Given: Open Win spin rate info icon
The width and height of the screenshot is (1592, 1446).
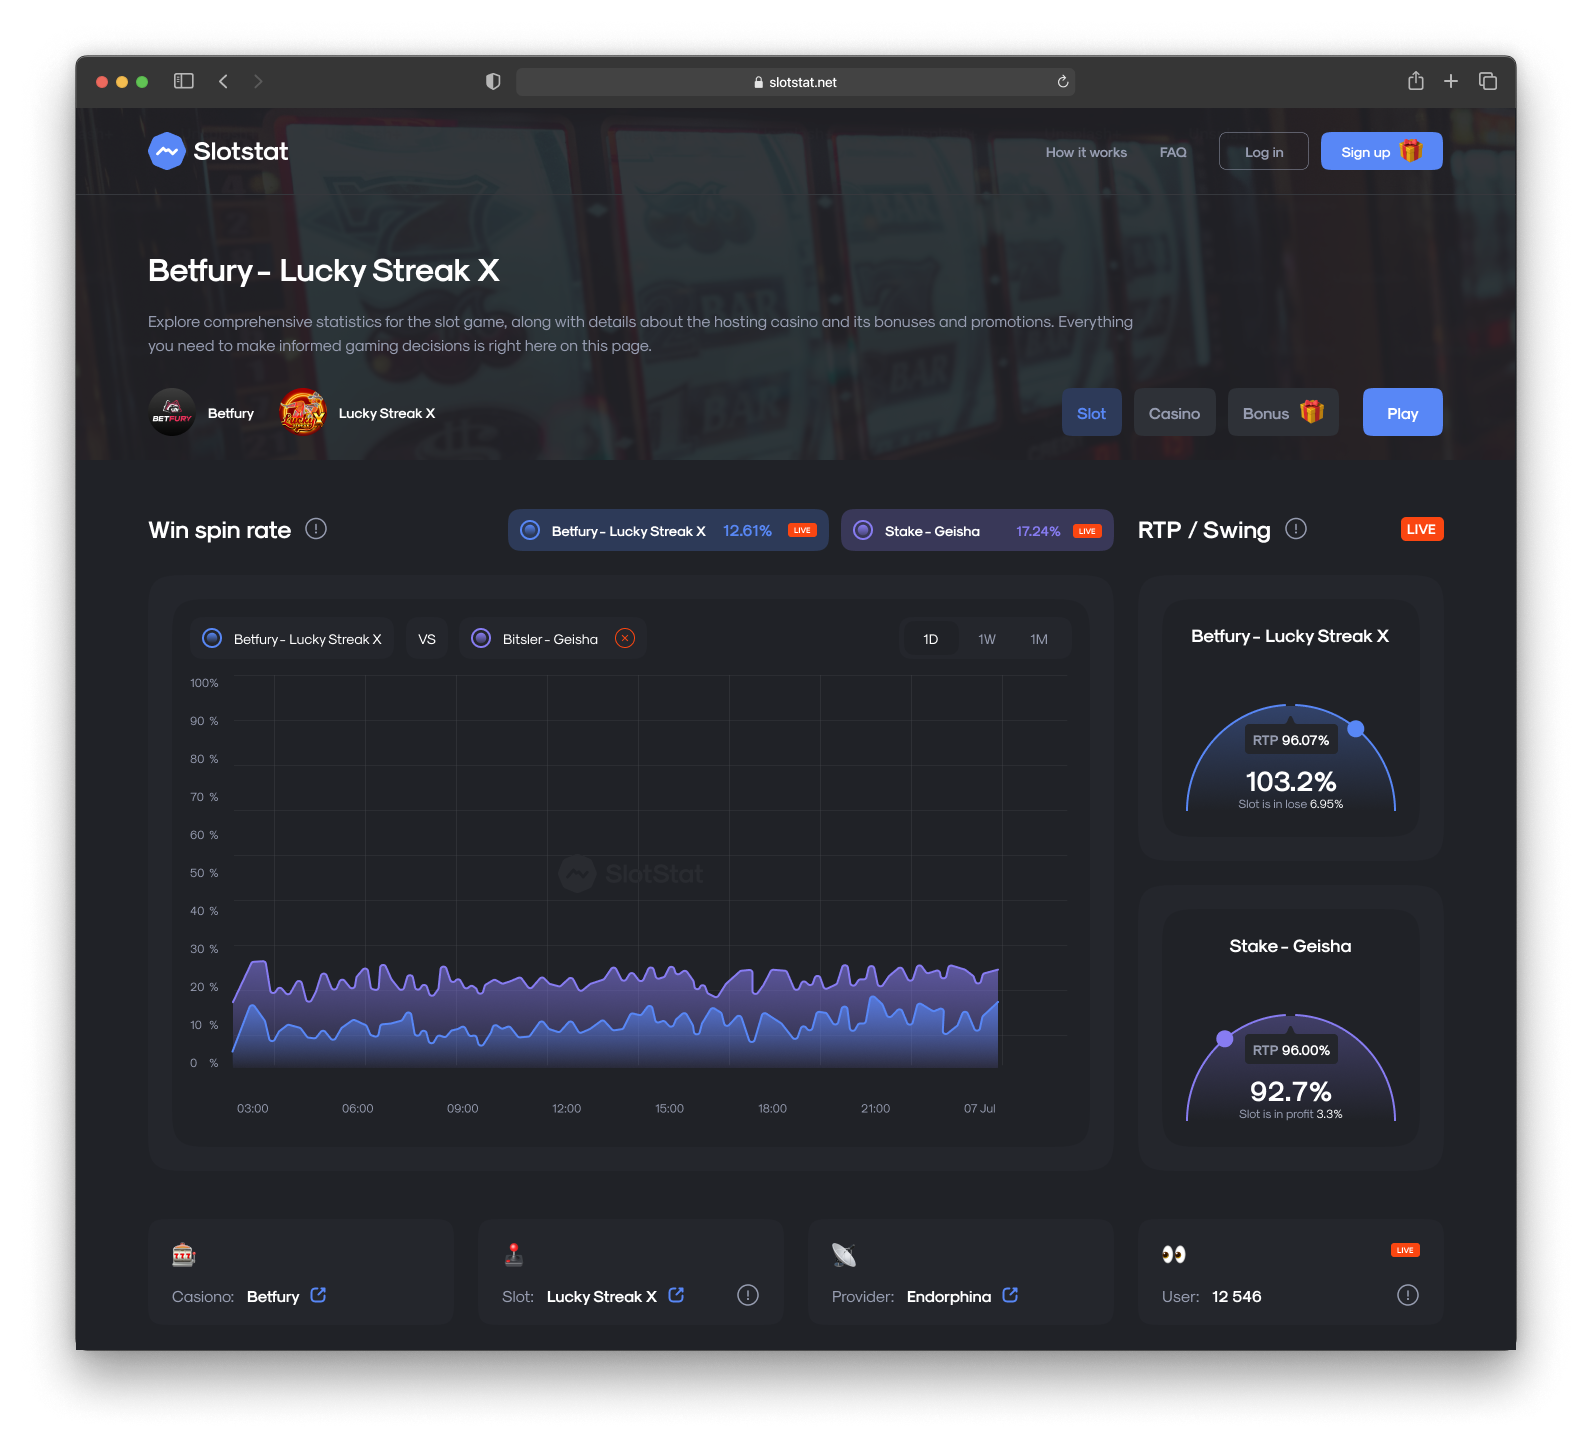Looking at the screenshot, I should click(x=316, y=529).
